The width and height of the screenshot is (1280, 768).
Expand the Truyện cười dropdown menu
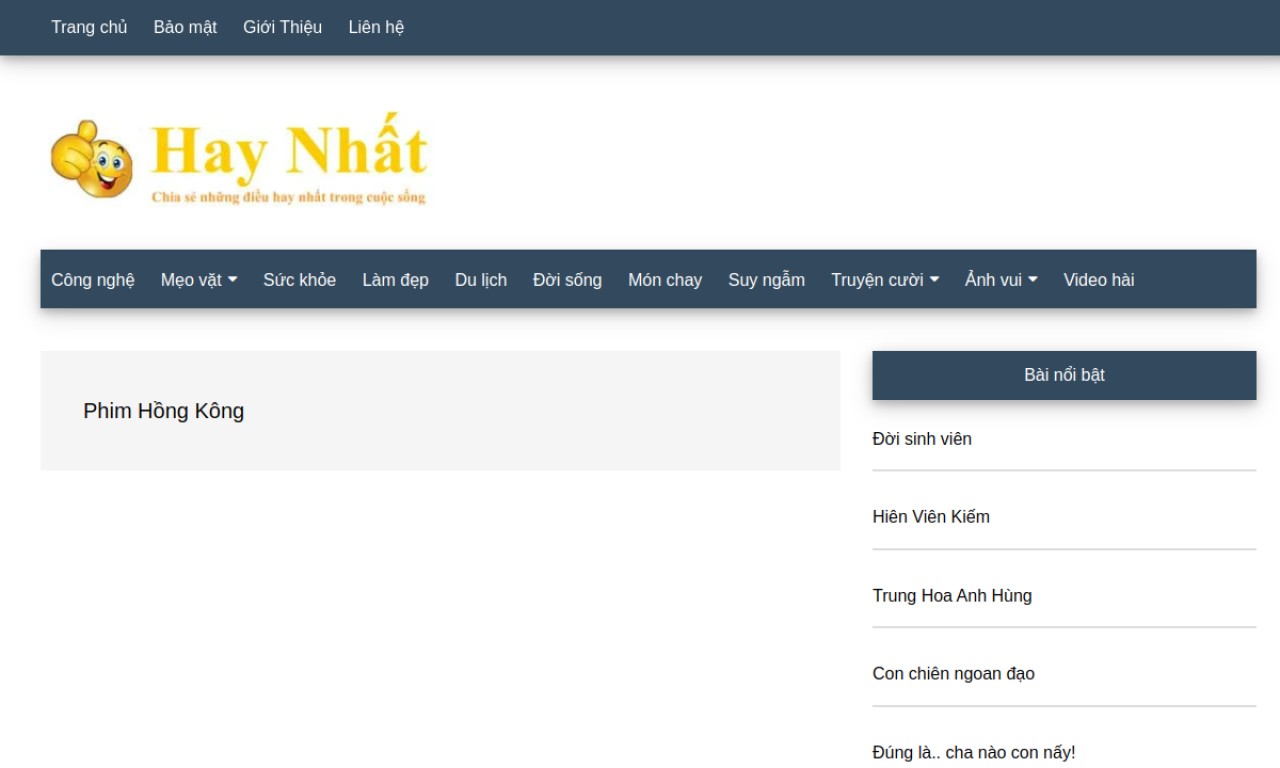(885, 280)
